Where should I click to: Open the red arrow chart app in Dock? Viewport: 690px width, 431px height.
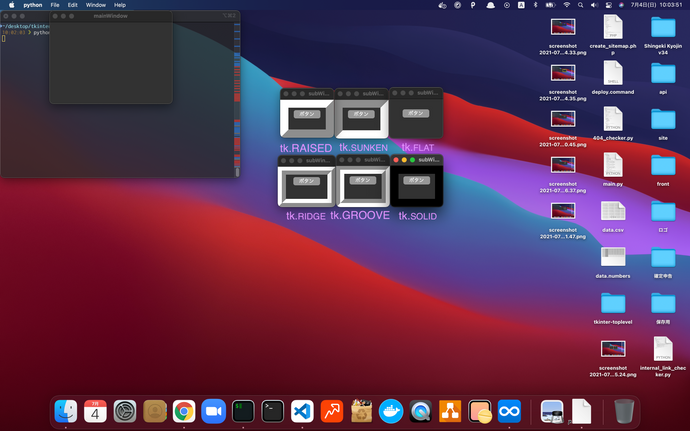click(x=332, y=411)
